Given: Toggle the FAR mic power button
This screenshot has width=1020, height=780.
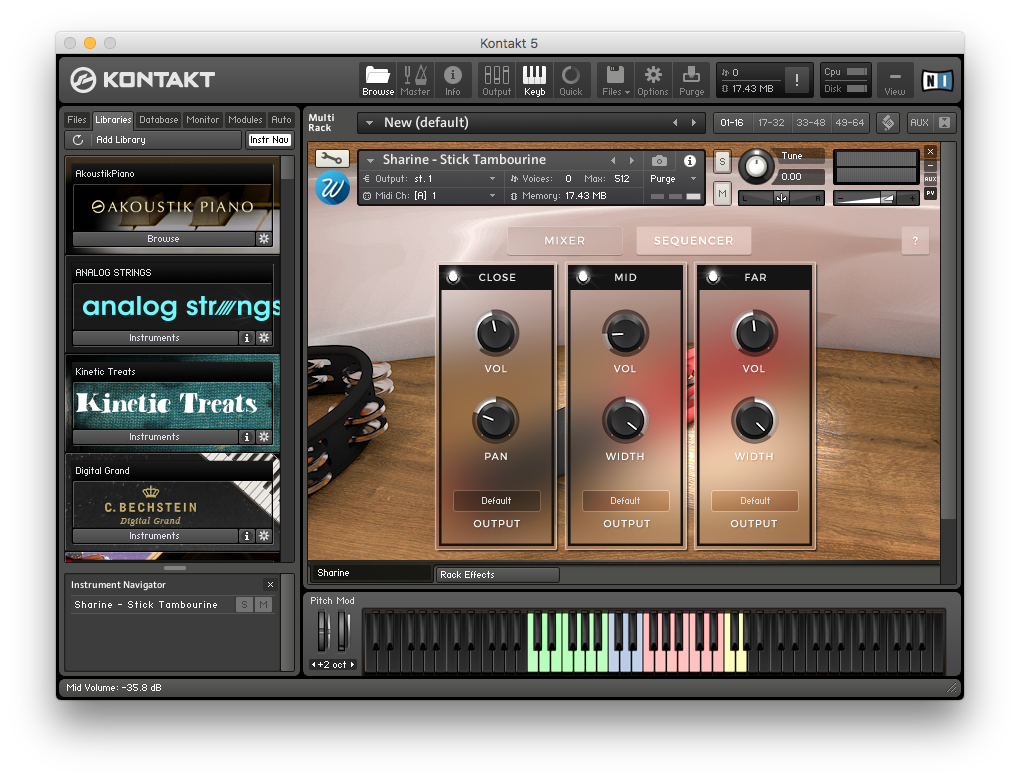Looking at the screenshot, I should point(713,276).
